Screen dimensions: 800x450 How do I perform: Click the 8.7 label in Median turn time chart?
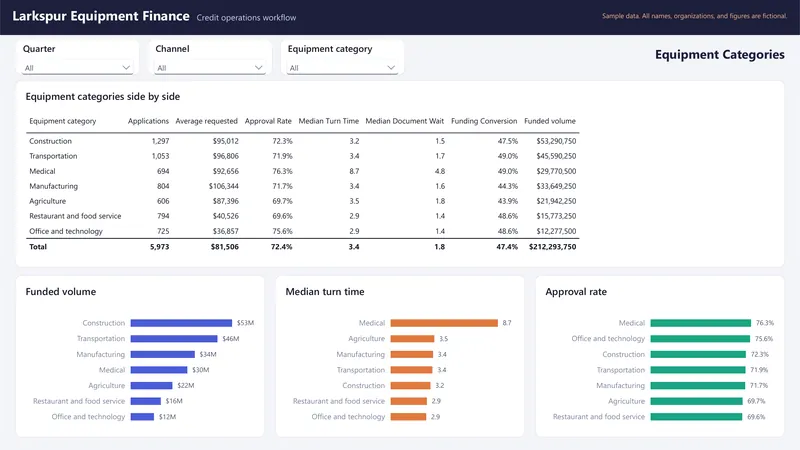[x=507, y=323]
